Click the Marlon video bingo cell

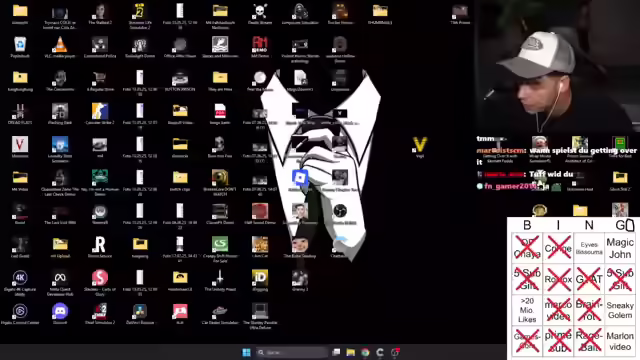coord(620,341)
